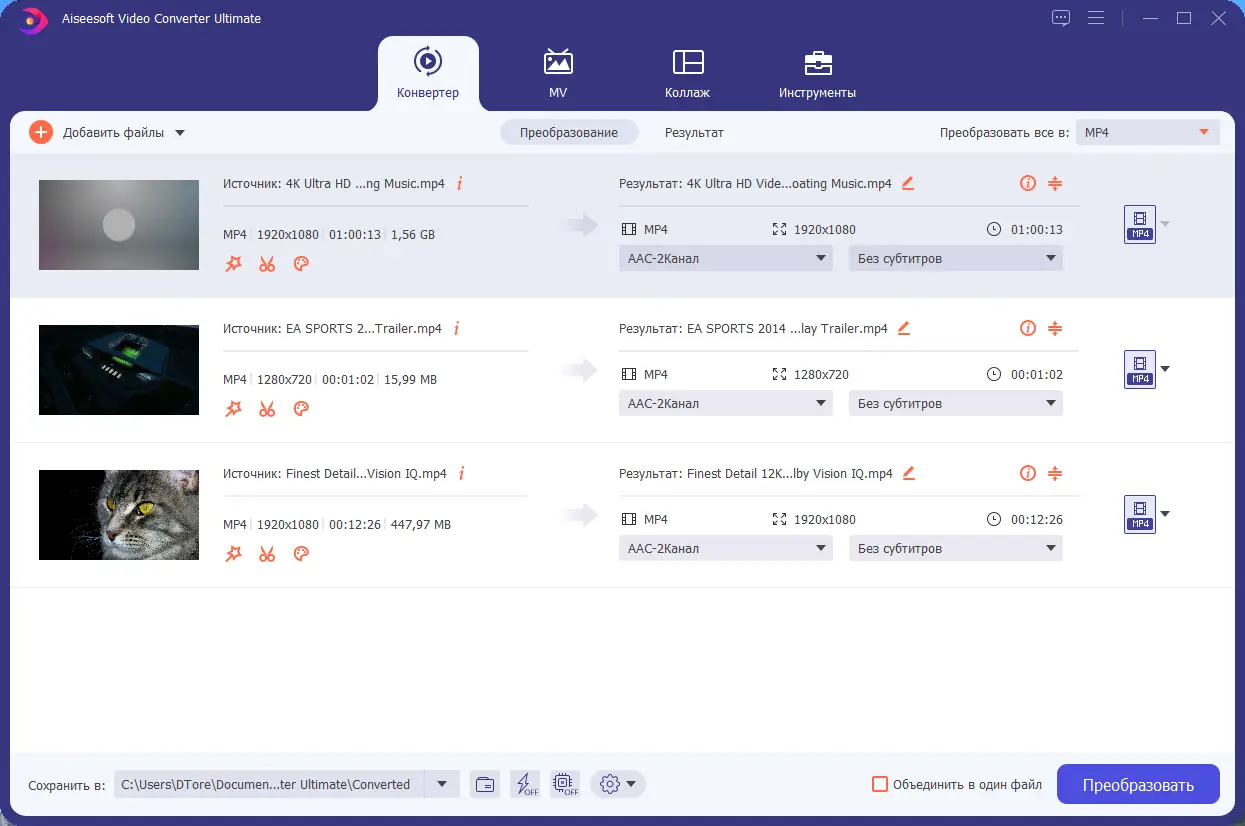Open the audio track dropdown for 4K Ultra HD
Screen dimensions: 1245x826
(726, 258)
